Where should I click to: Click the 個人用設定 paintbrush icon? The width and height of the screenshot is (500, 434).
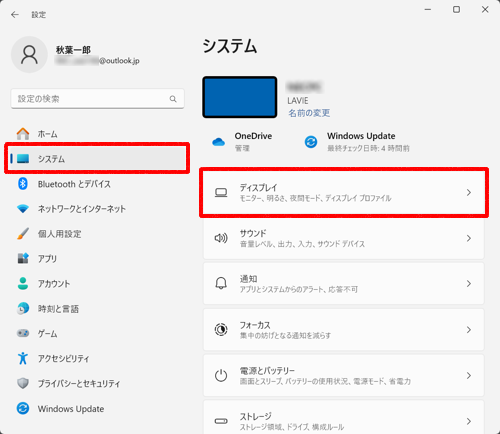pos(23,234)
